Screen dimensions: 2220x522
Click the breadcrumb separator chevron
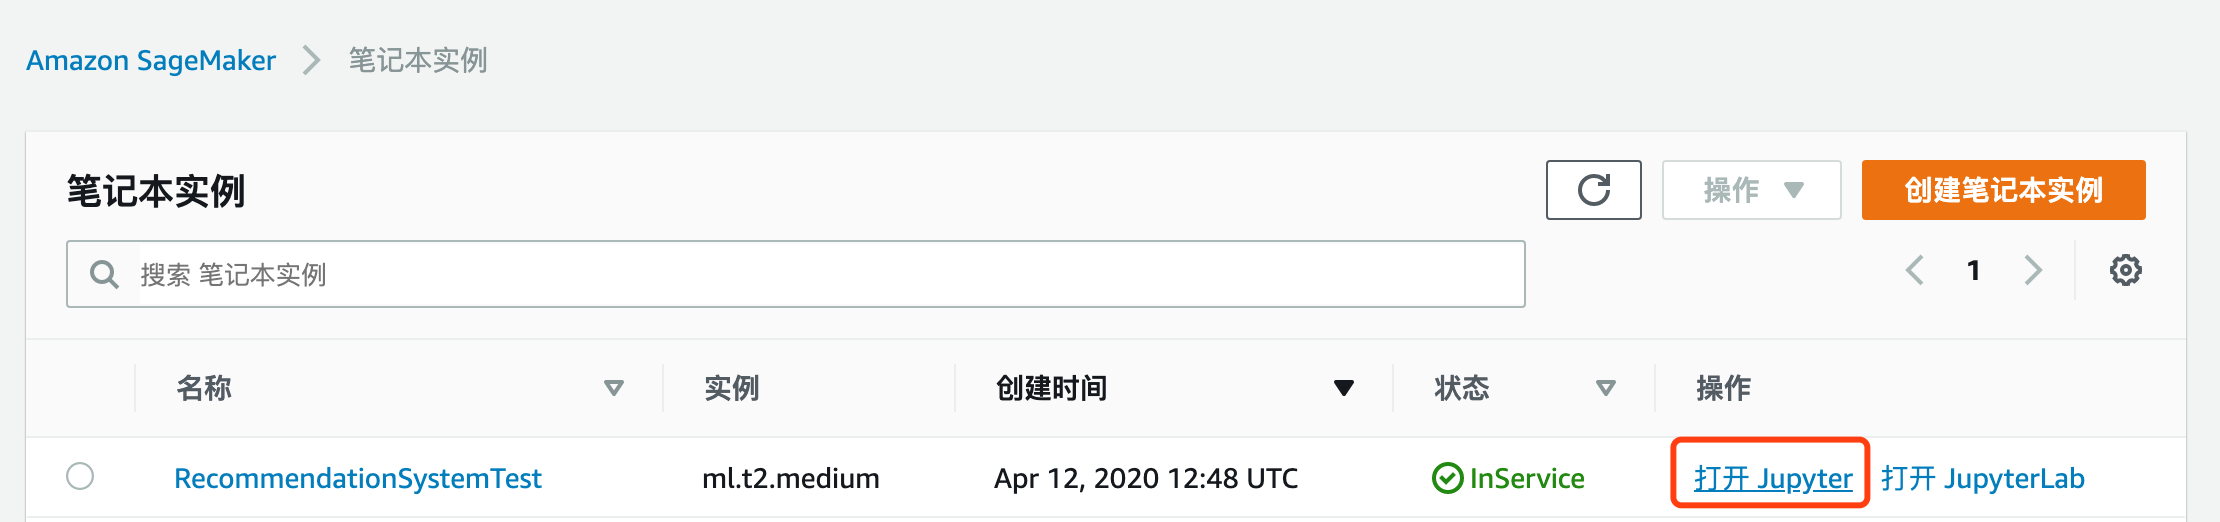pos(312,60)
